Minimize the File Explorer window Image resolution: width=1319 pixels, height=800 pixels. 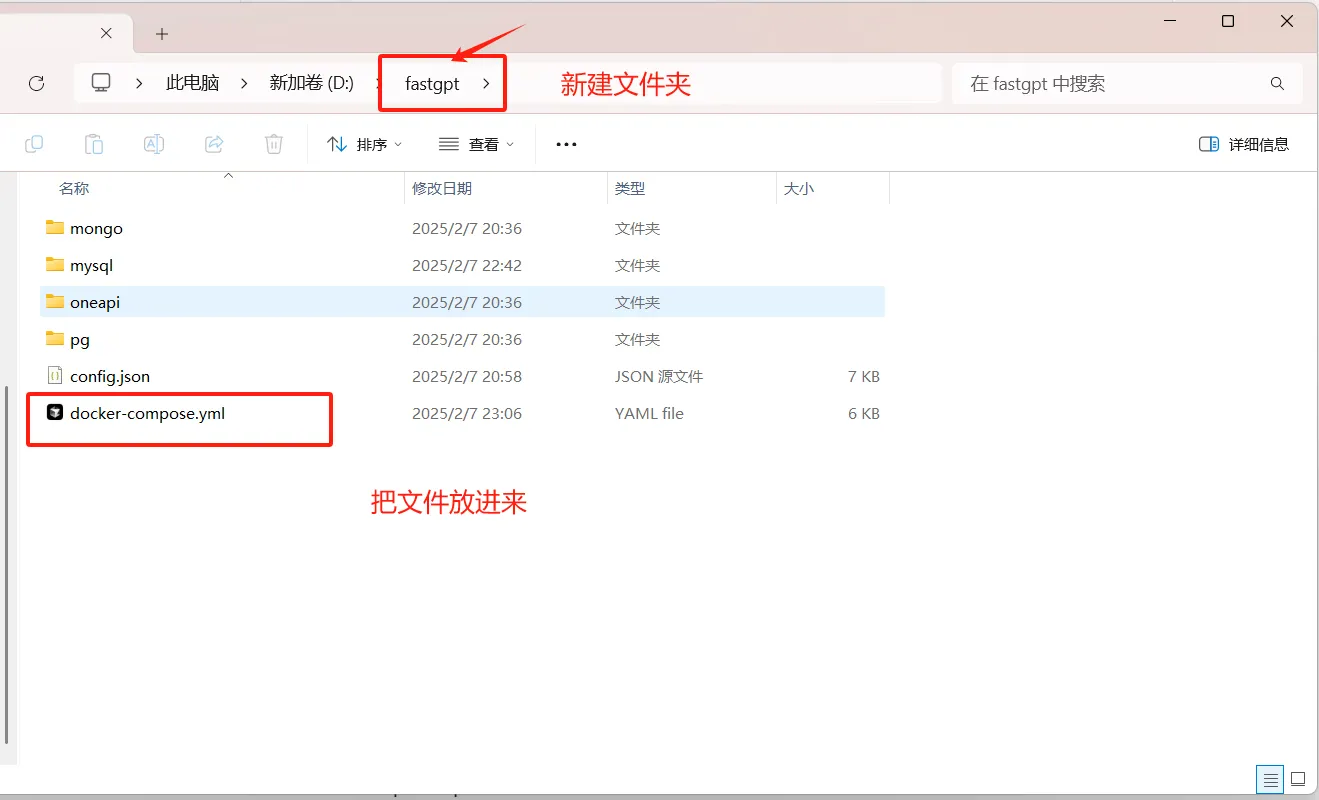click(x=1168, y=21)
